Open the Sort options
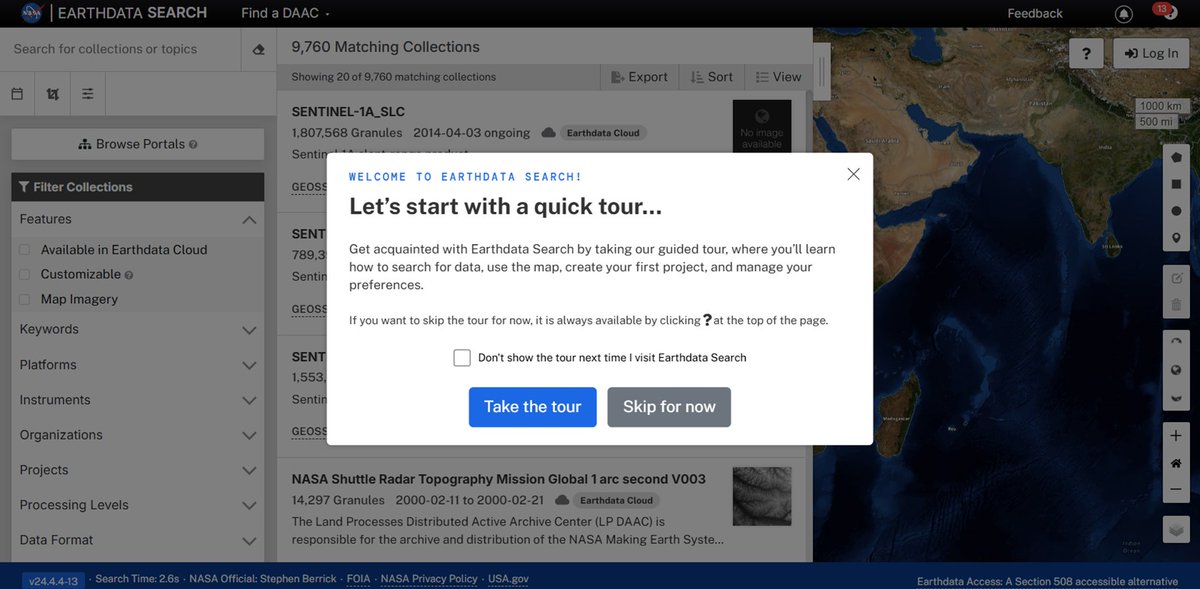The image size is (1200, 589). (711, 76)
